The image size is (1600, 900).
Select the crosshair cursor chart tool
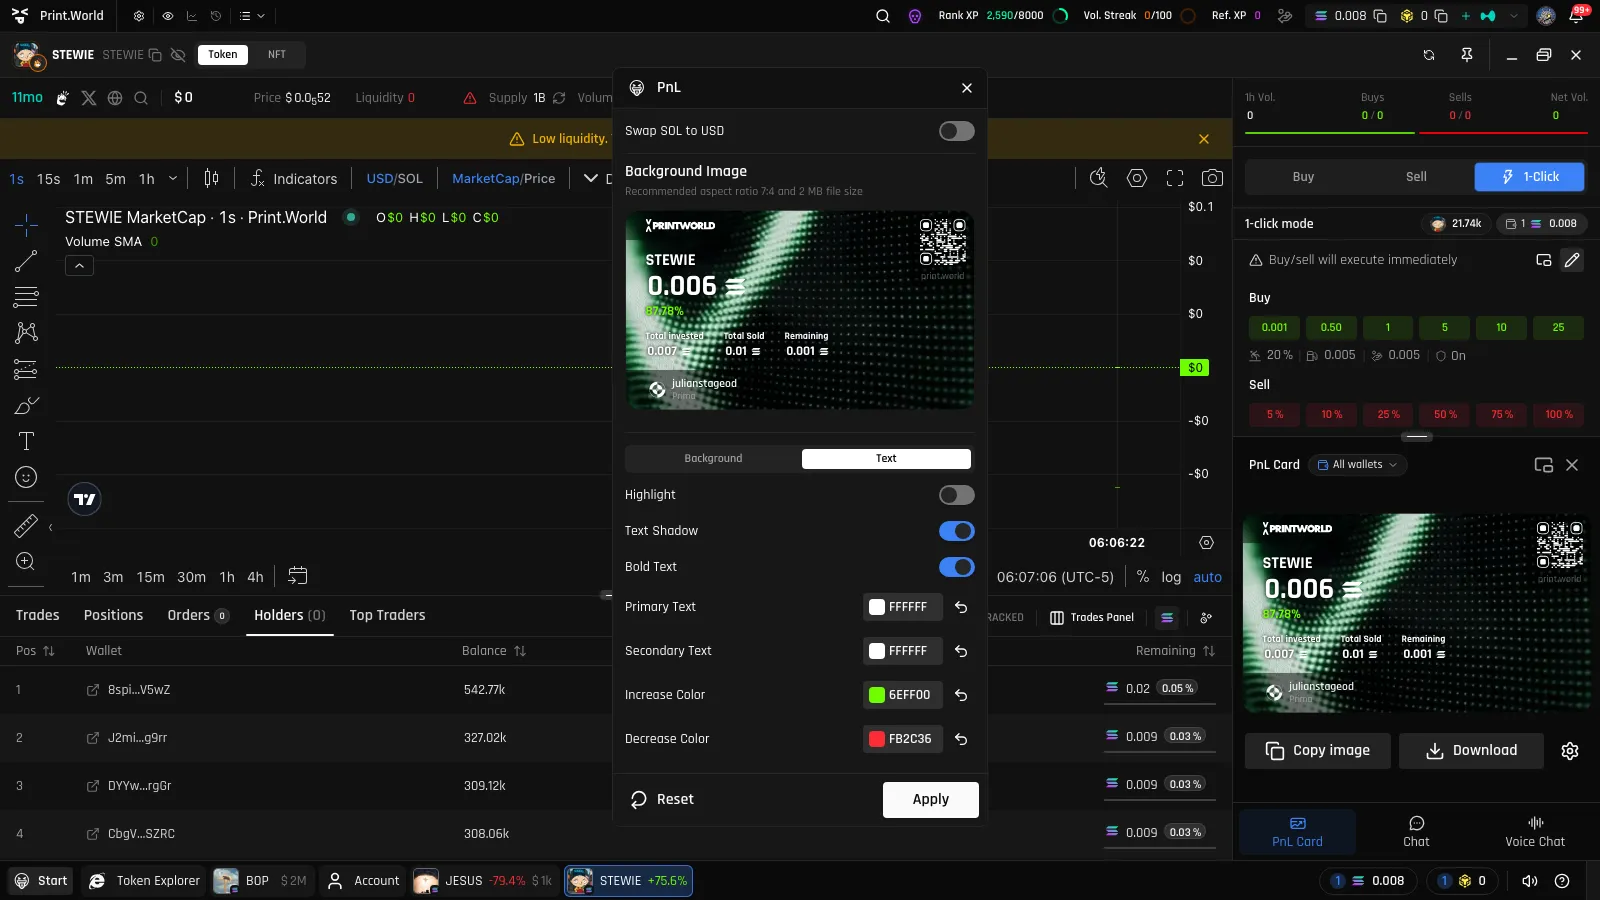[x=26, y=224]
